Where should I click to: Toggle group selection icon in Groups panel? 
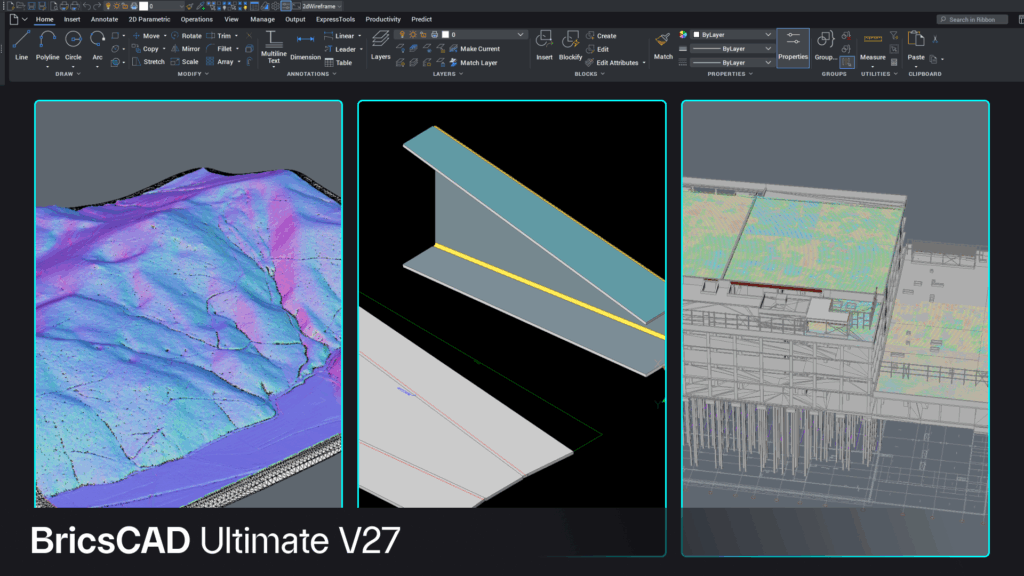coord(847,62)
